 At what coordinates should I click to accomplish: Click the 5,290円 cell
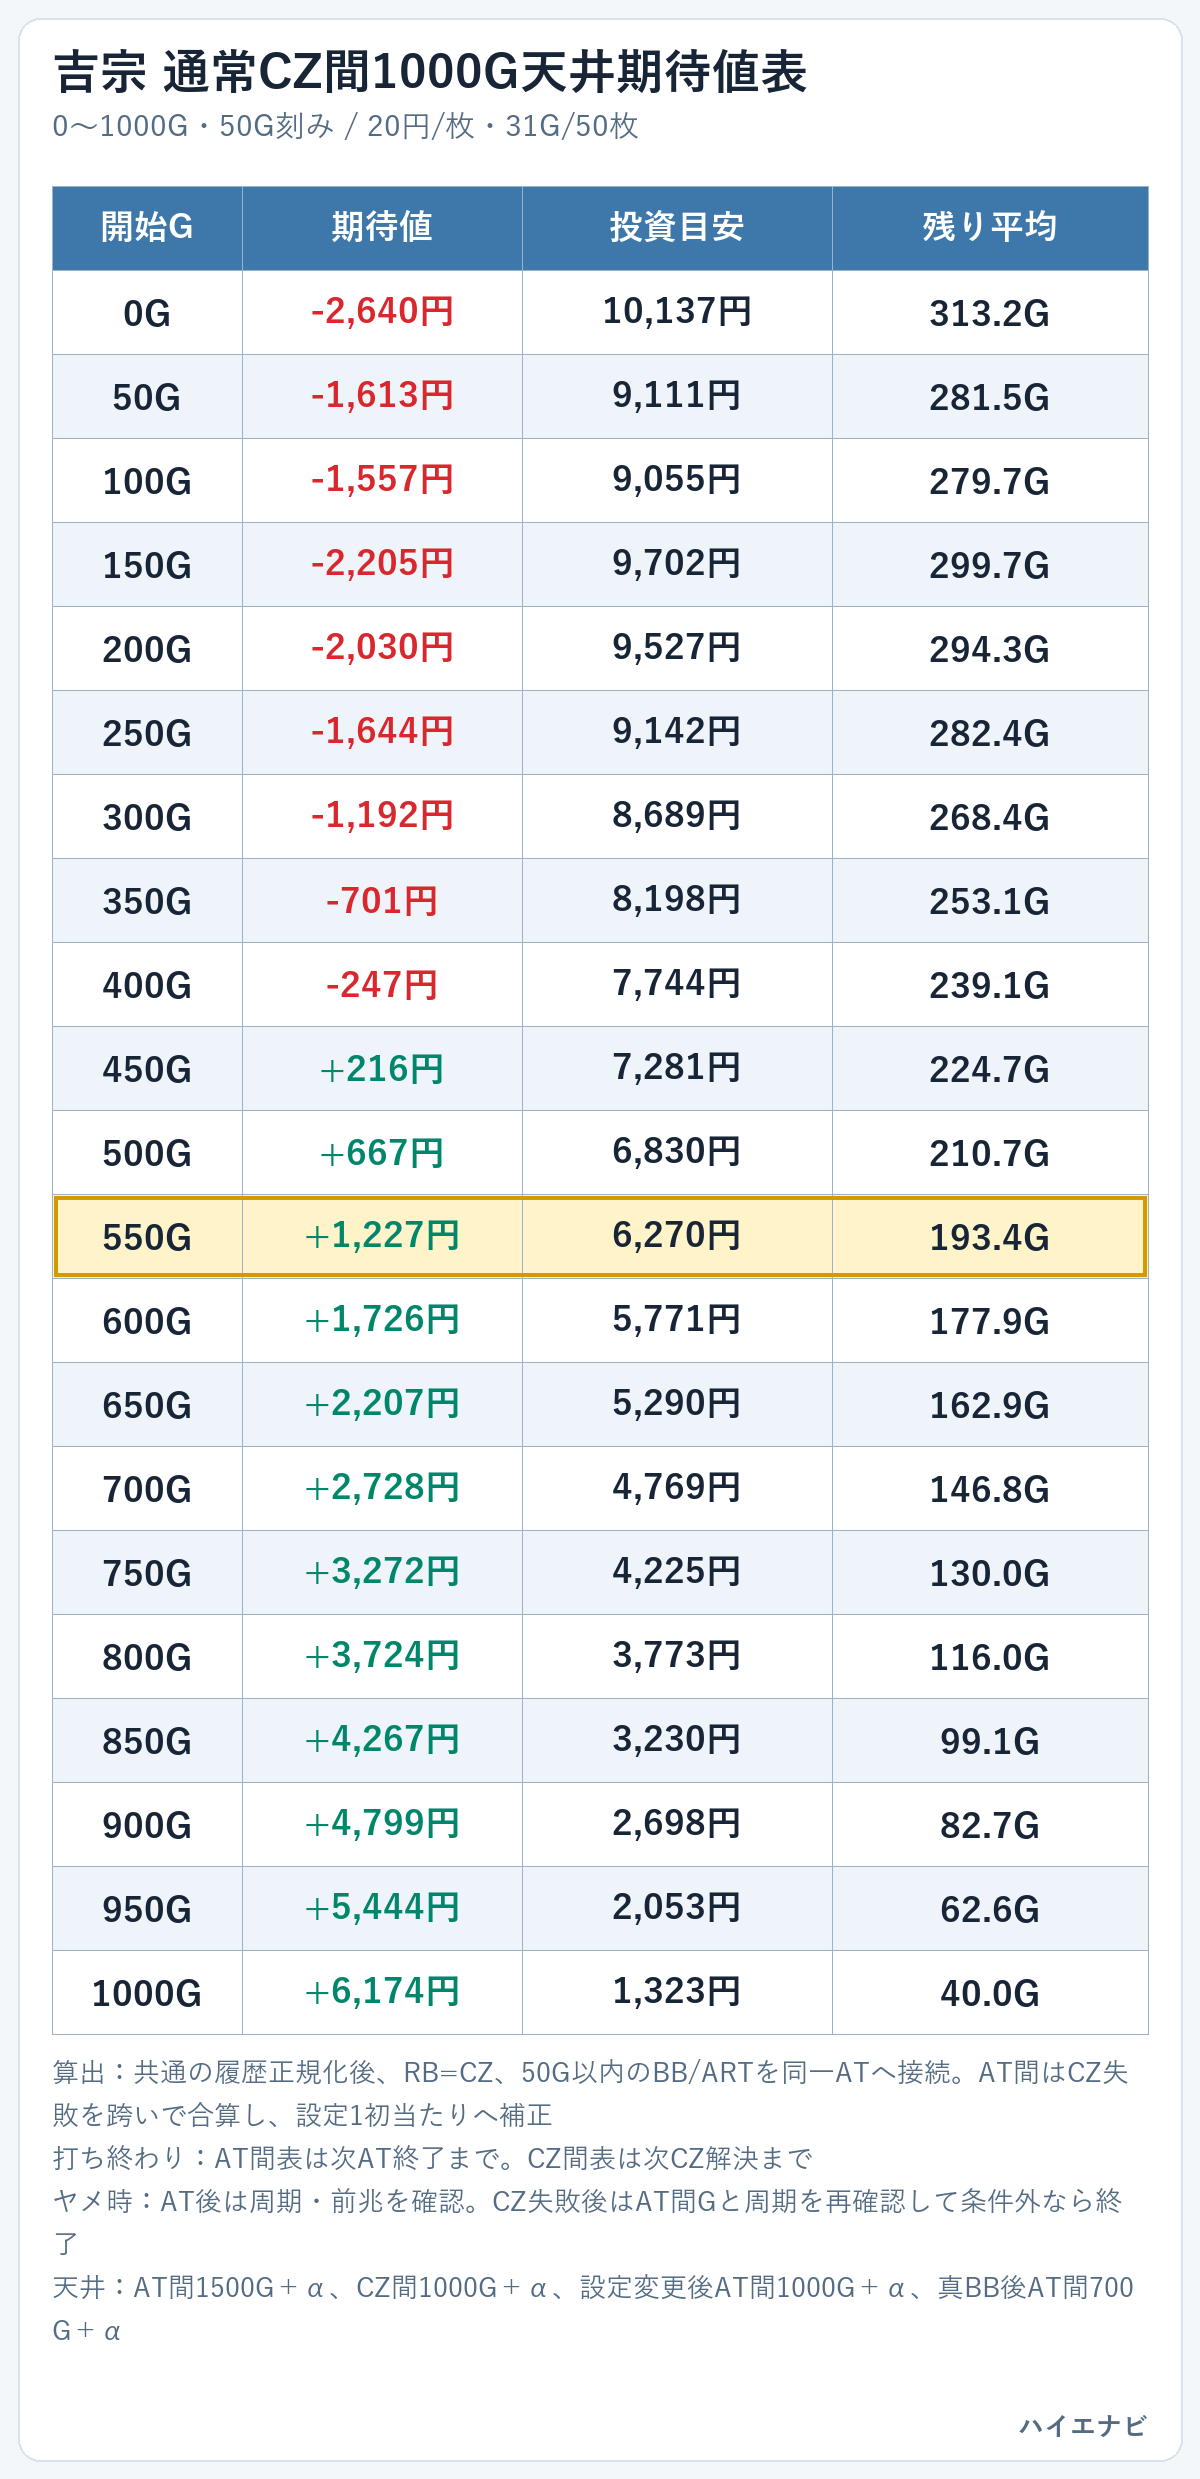pyautogui.click(x=677, y=1405)
